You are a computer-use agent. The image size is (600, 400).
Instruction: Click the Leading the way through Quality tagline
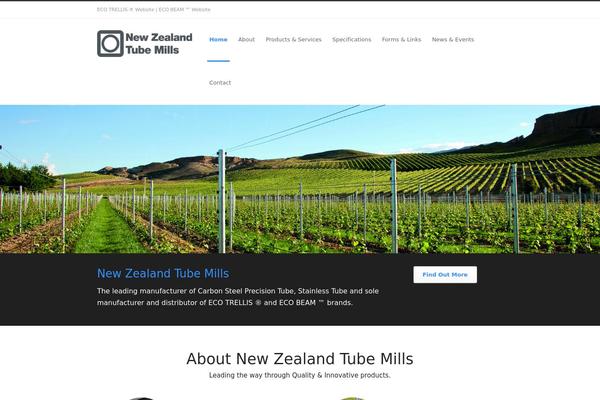pos(300,376)
